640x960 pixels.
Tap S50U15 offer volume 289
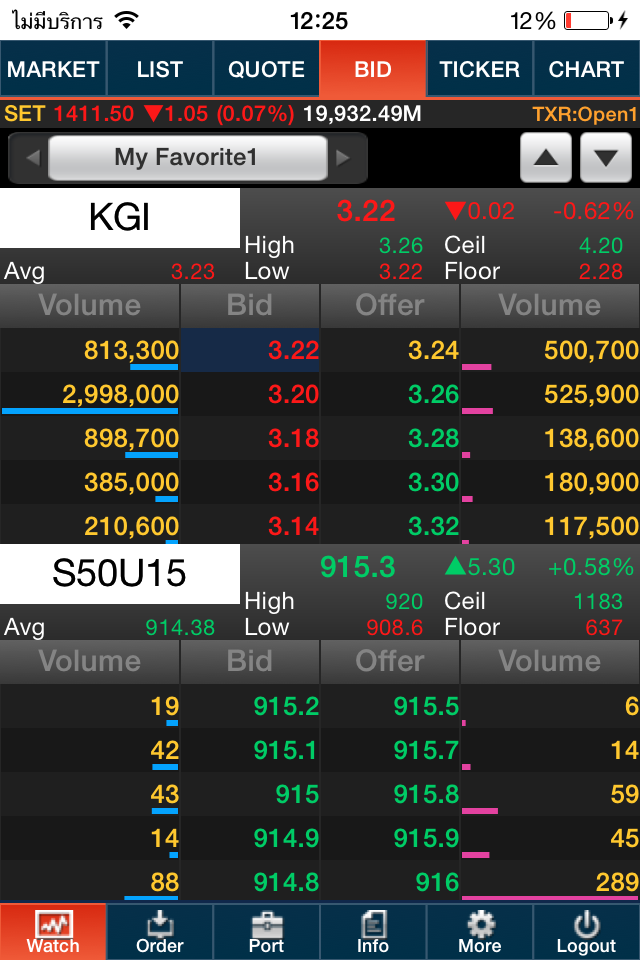(617, 882)
